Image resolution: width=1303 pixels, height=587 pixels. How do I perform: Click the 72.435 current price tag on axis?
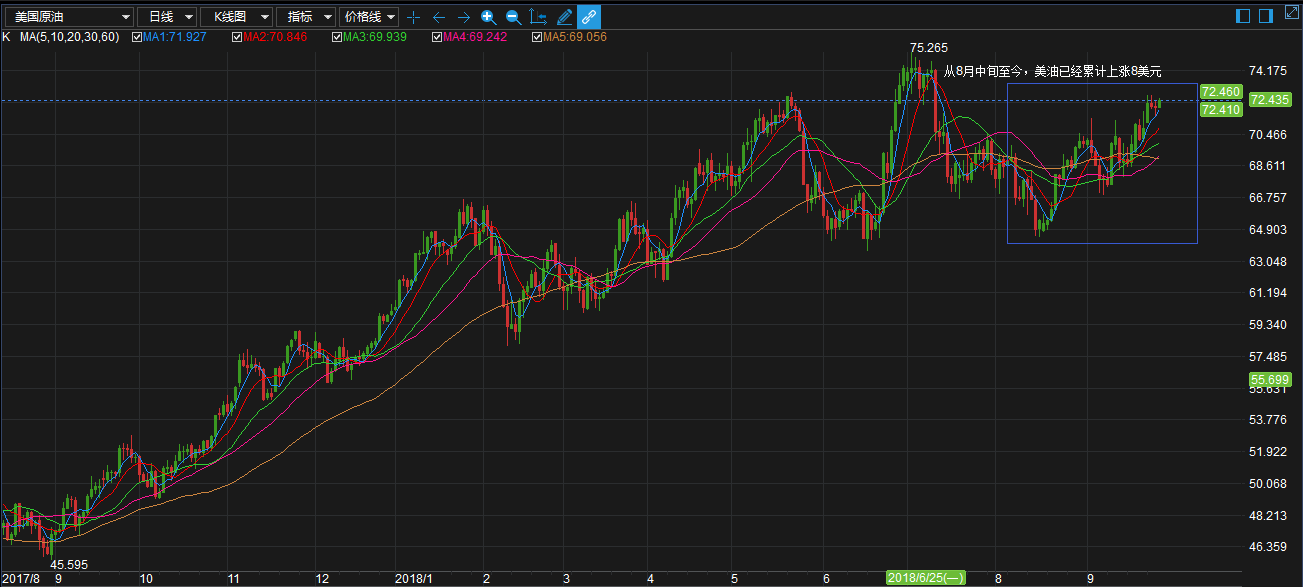(1270, 100)
